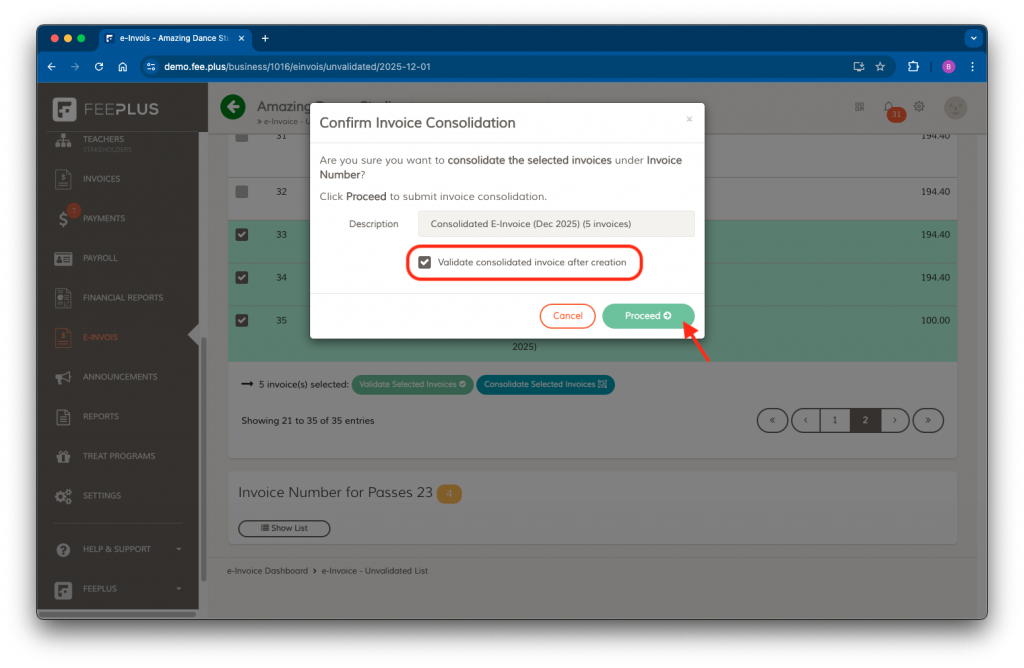1024x668 pixels.
Task: Expand the FEEPLUS sidebar dropdown
Action: click(x=117, y=589)
